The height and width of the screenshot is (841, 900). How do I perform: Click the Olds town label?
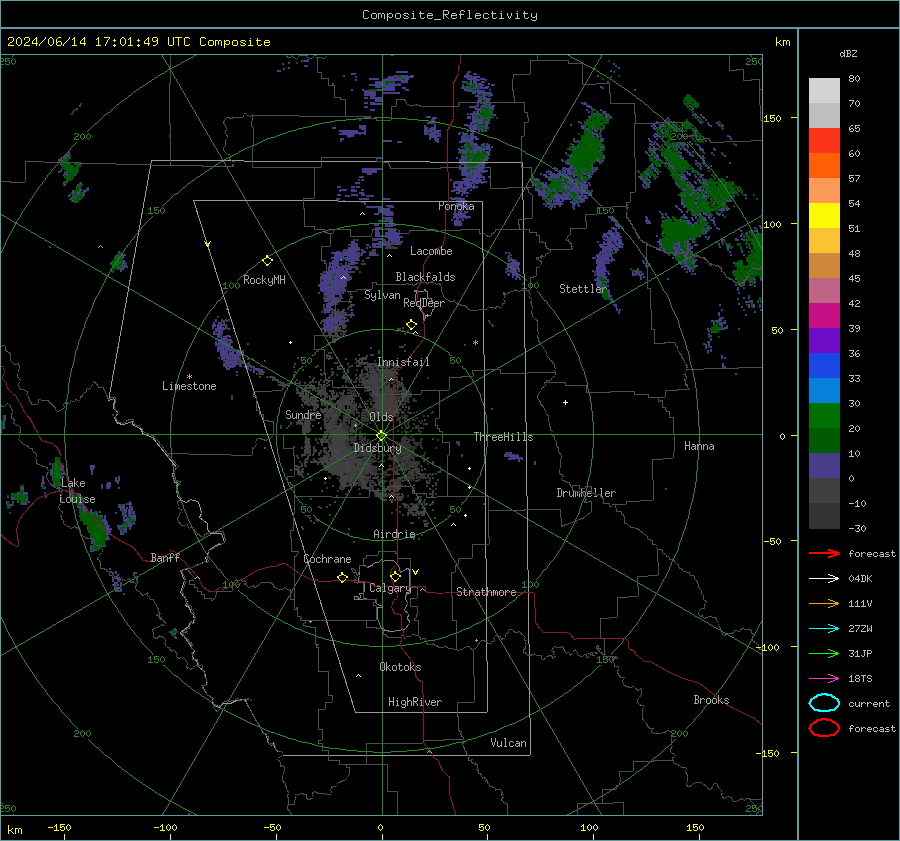(381, 417)
